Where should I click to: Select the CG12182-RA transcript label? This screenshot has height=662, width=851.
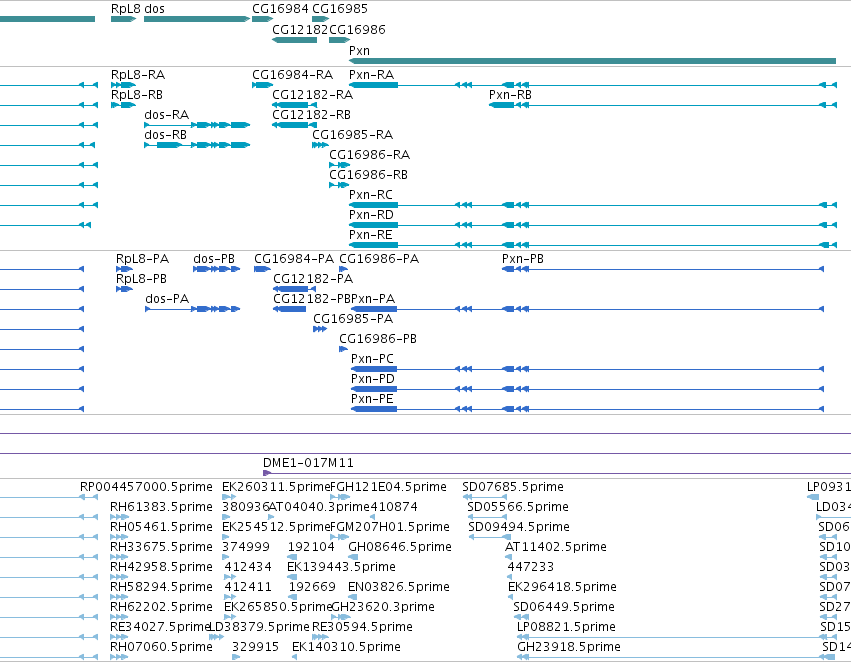313,95
